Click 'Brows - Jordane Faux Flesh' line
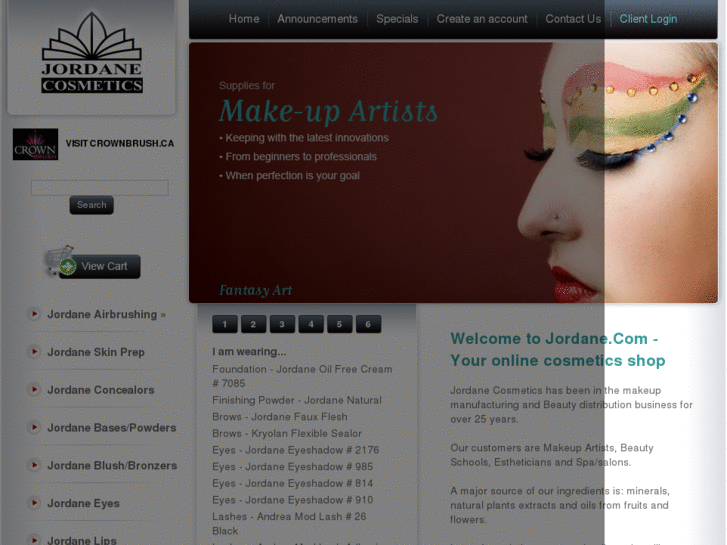This screenshot has height=545, width=727. (280, 417)
